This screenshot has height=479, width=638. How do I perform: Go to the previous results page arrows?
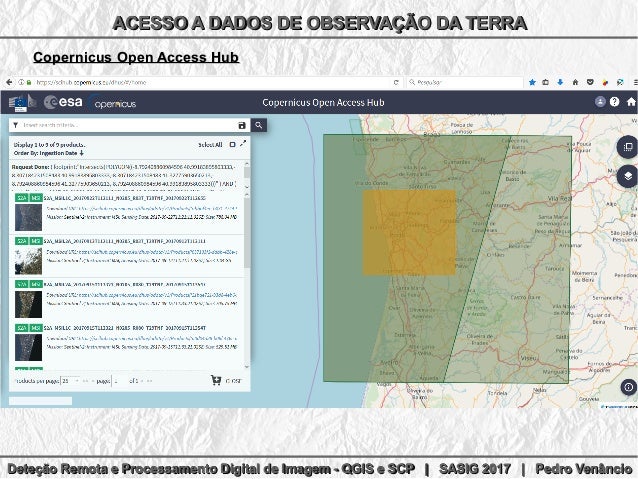(86, 381)
